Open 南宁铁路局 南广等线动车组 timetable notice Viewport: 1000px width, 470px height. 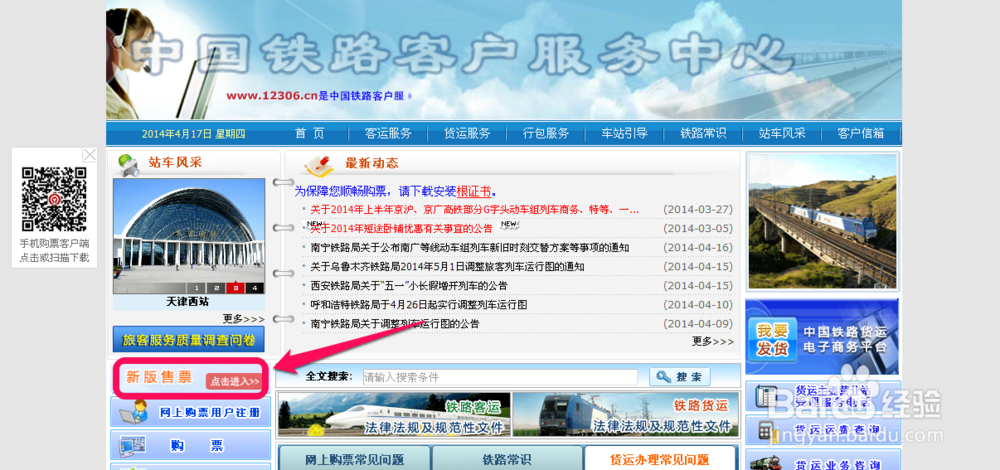click(x=470, y=247)
